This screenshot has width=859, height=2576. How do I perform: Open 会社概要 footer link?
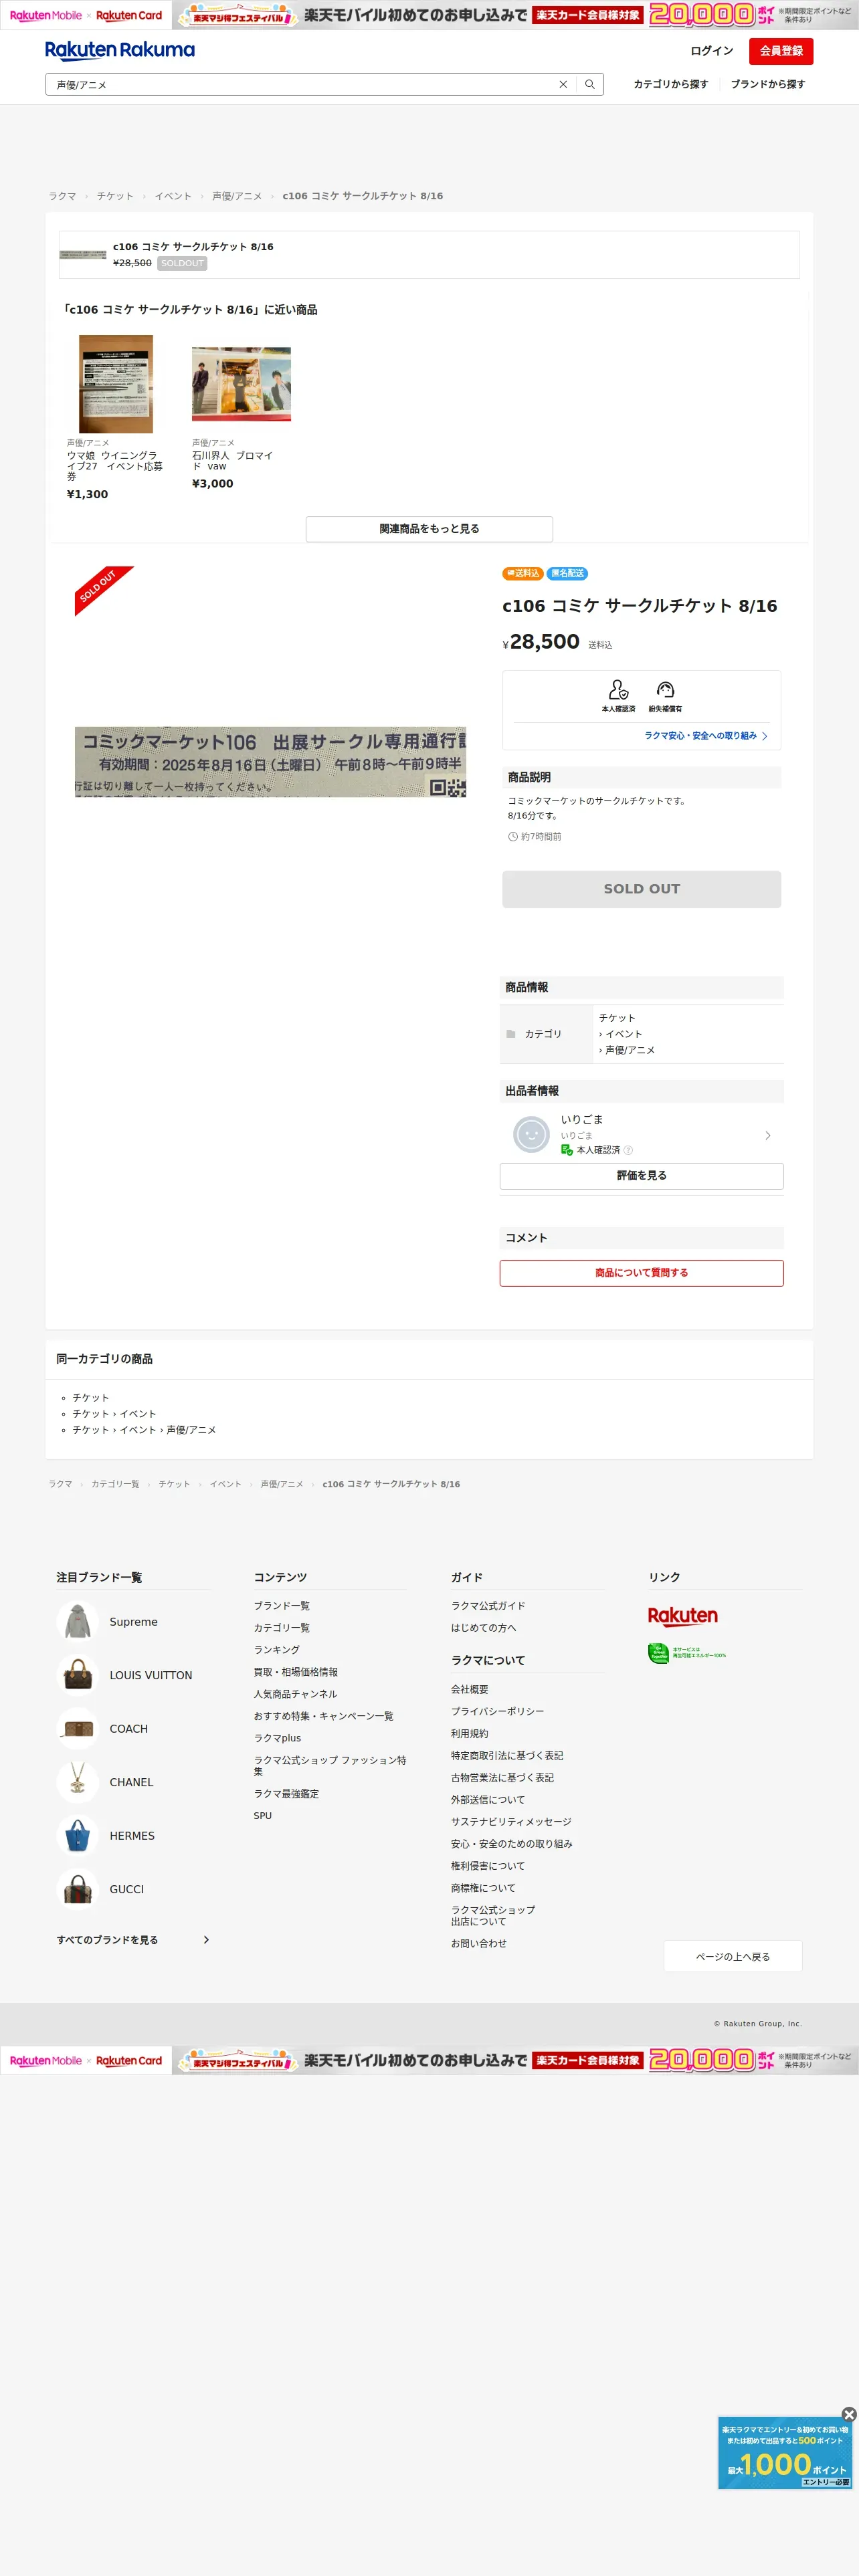[x=469, y=1689]
